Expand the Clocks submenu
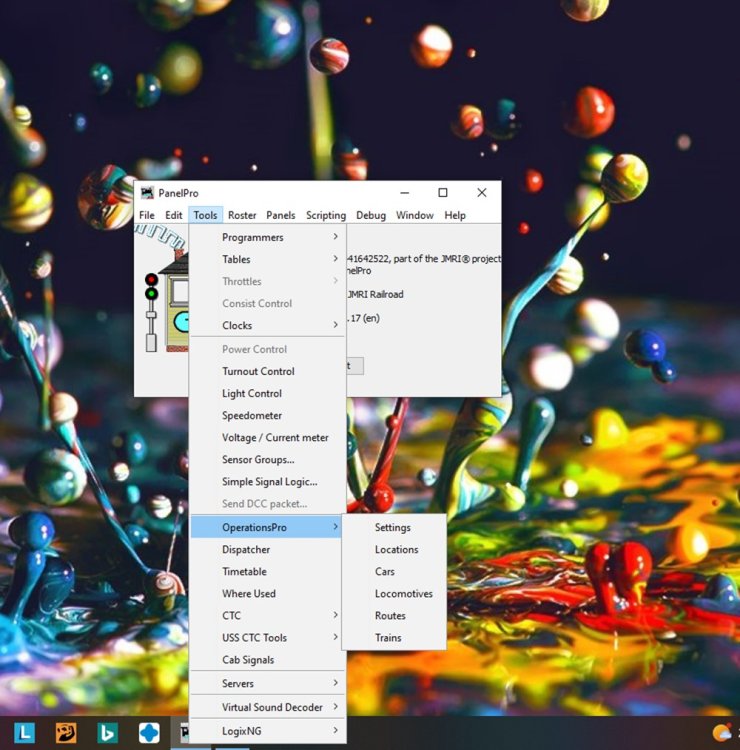The height and width of the screenshot is (750, 740). 267,325
